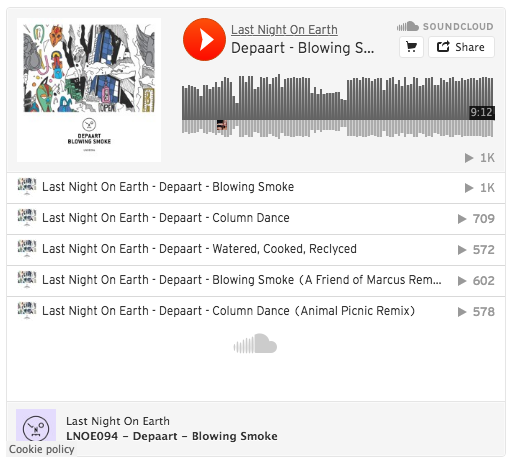Screen dimensions: 515x467
Task: Click the play count icon showing 572
Action: point(462,250)
